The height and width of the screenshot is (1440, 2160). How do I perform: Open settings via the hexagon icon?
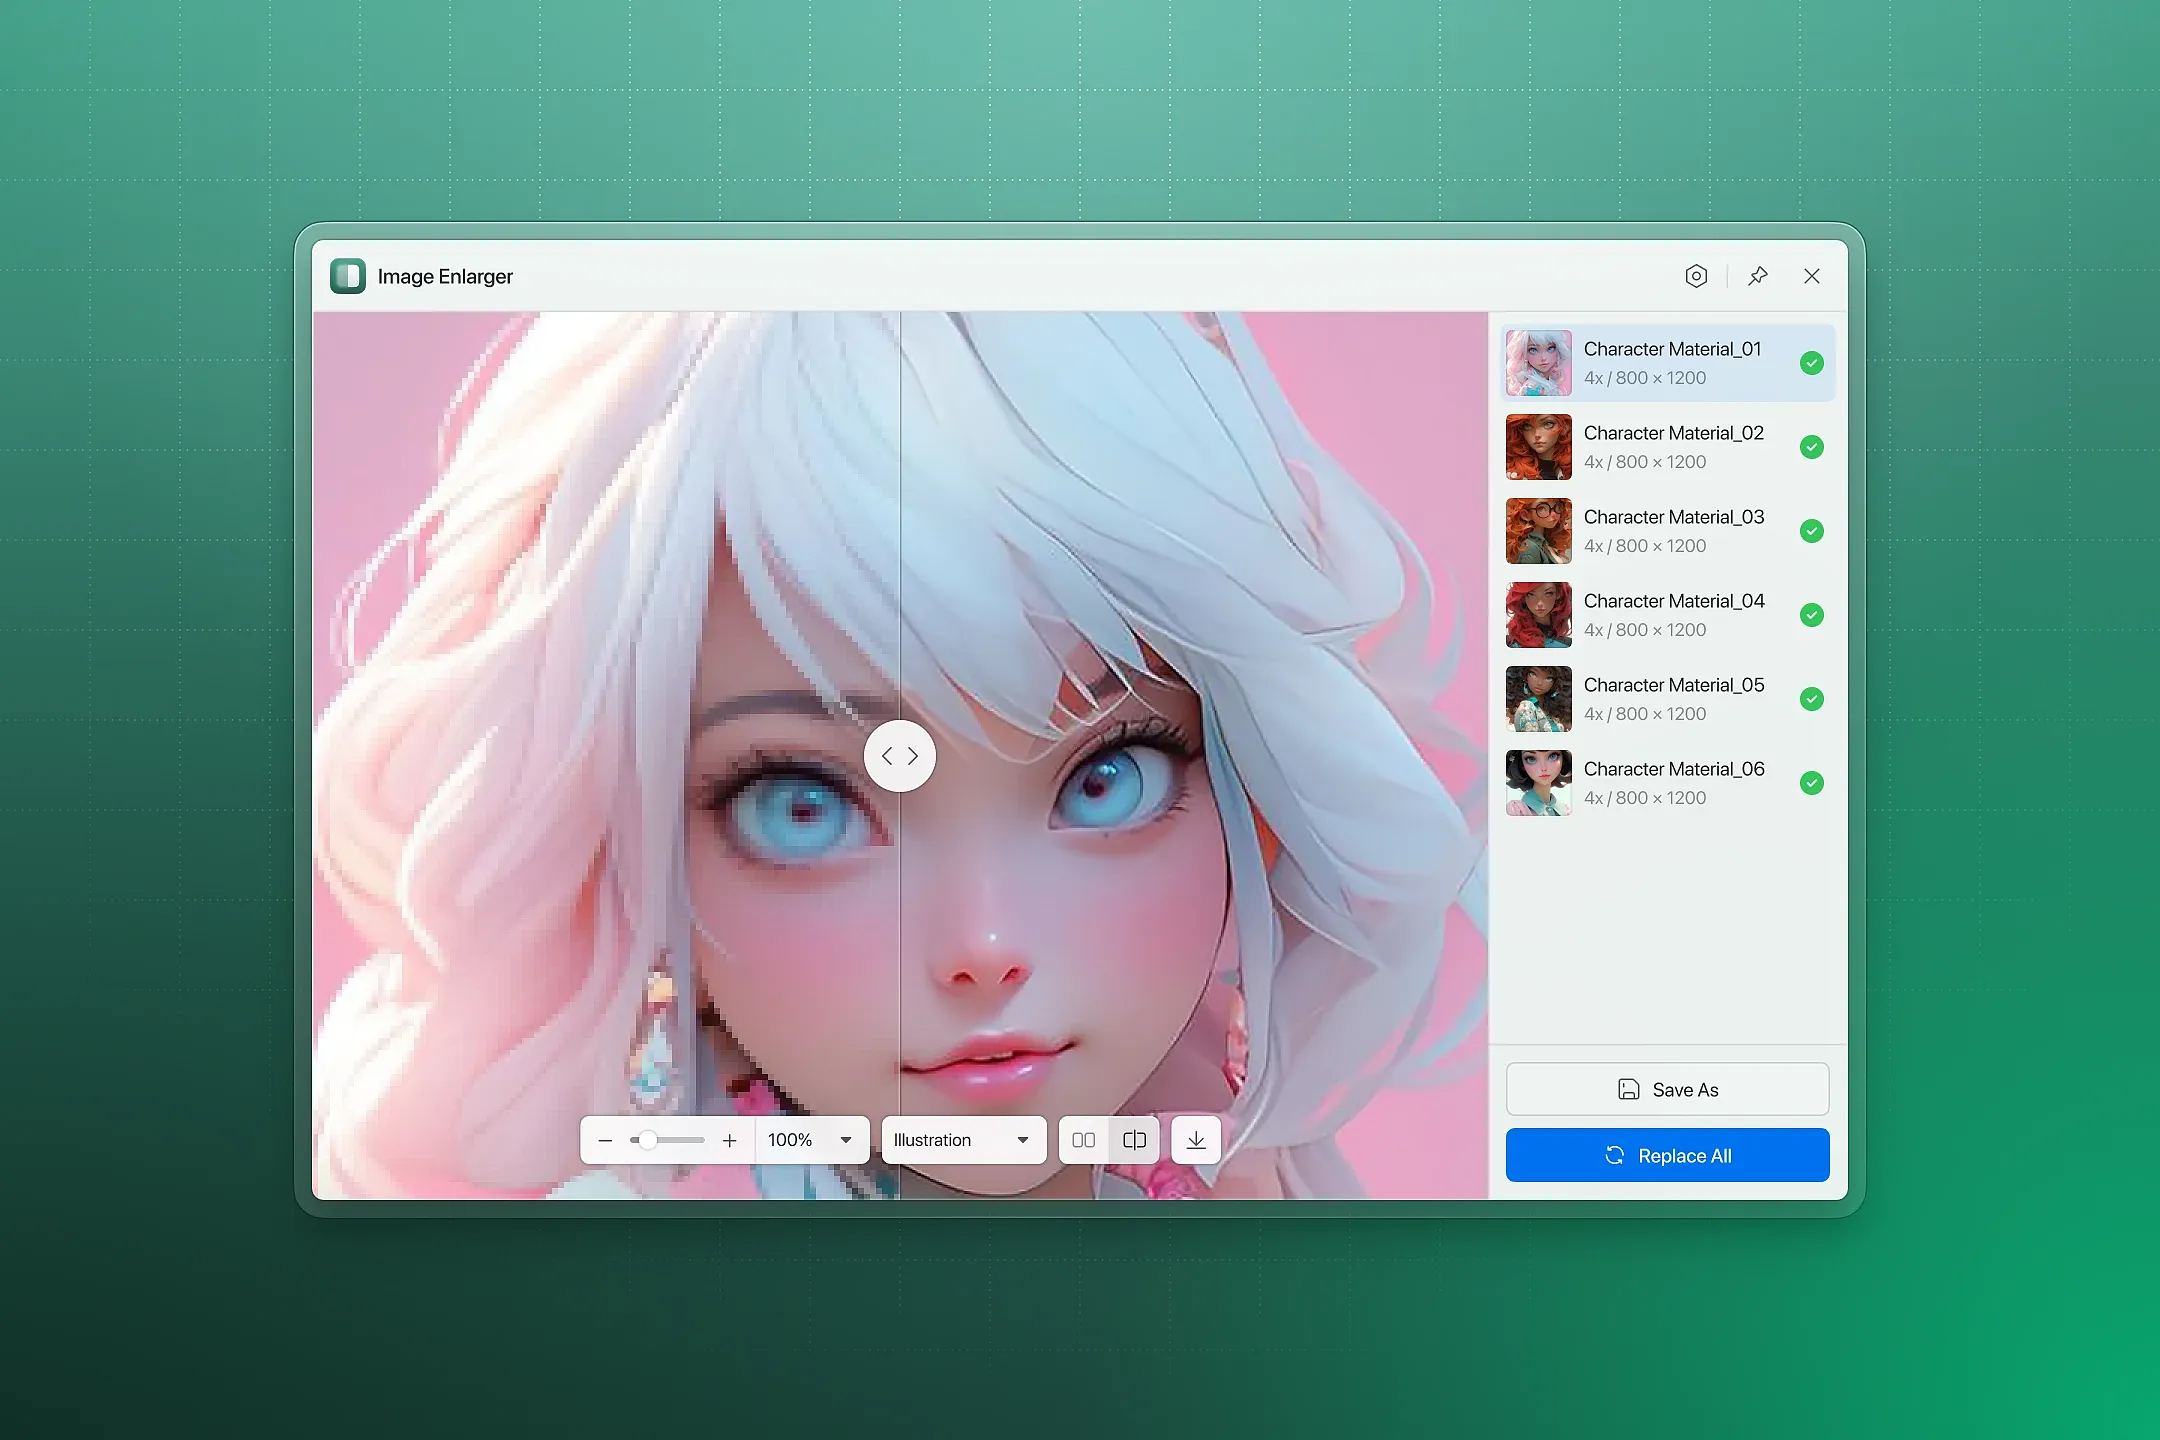click(x=1696, y=276)
